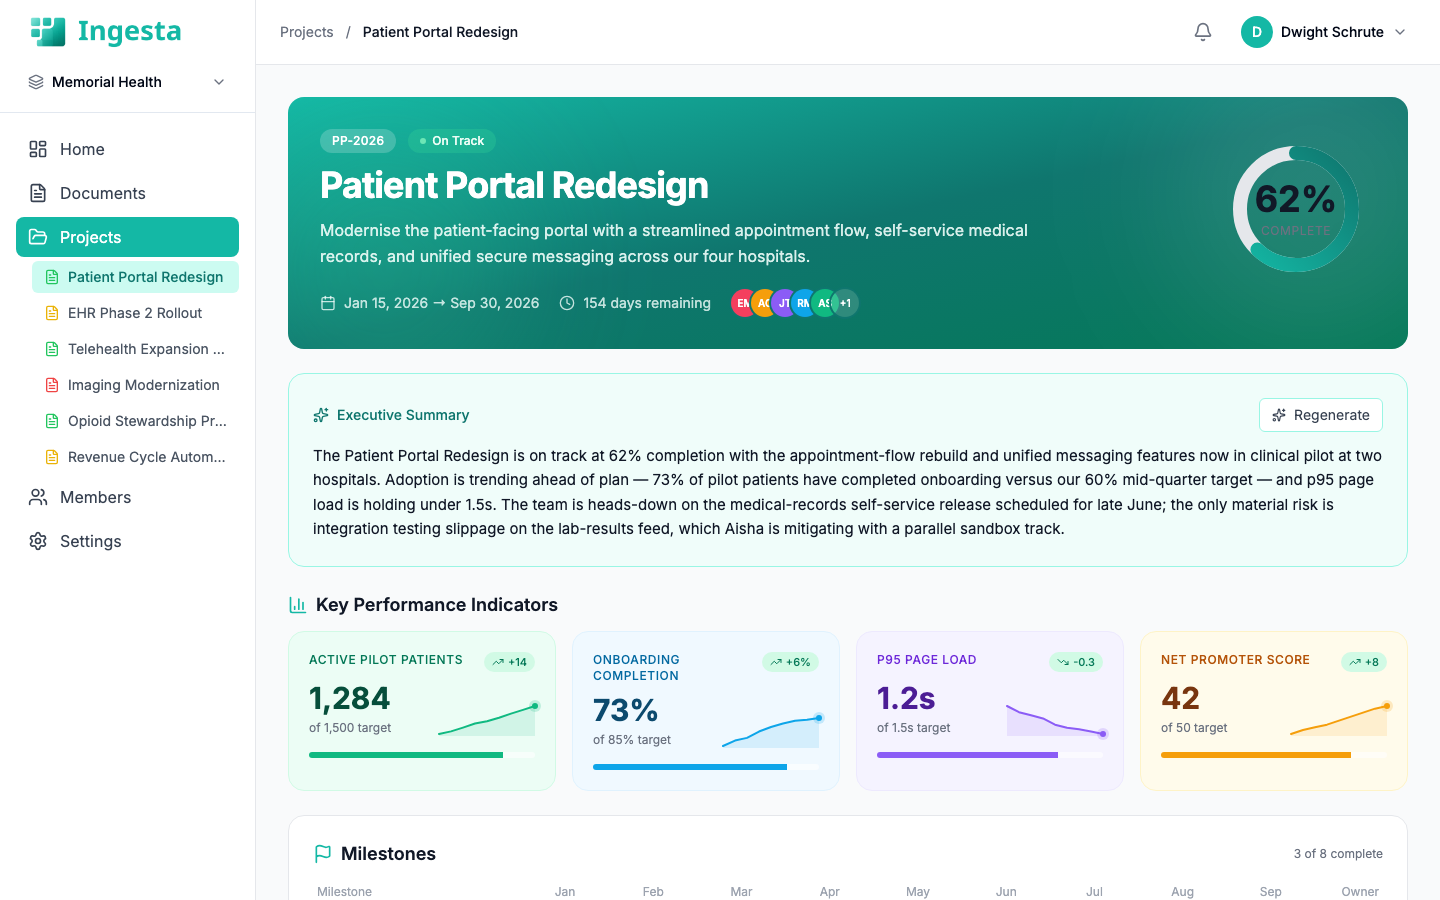Click the clock icon beside 154 days remaining
The width and height of the screenshot is (1440, 900).
567,302
